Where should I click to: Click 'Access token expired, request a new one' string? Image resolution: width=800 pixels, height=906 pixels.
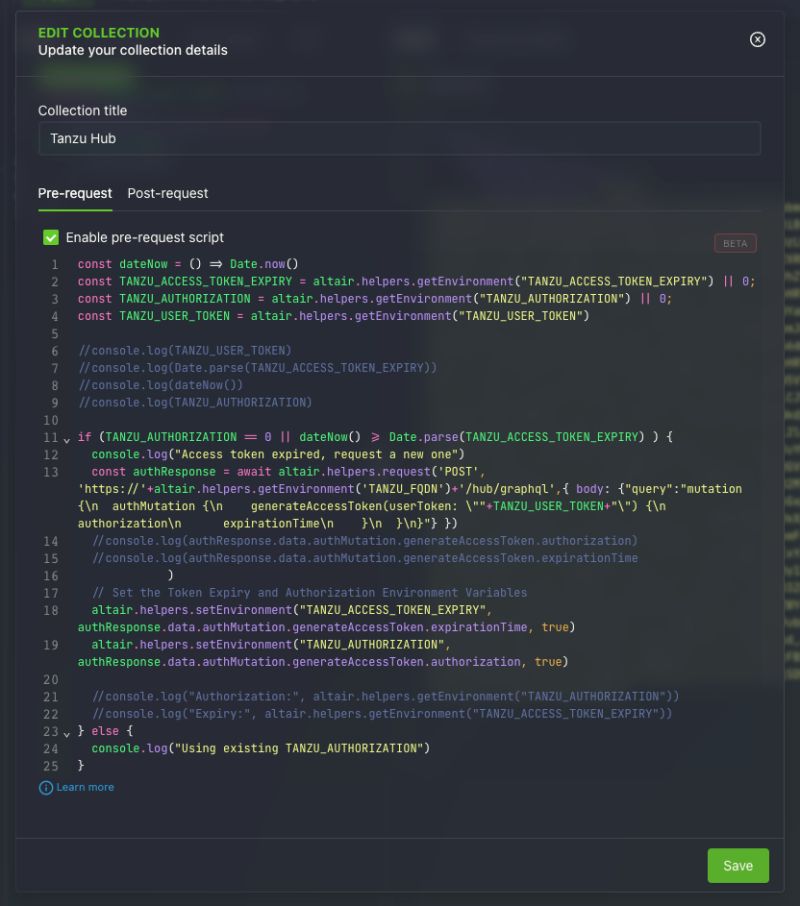pyautogui.click(x=317, y=454)
